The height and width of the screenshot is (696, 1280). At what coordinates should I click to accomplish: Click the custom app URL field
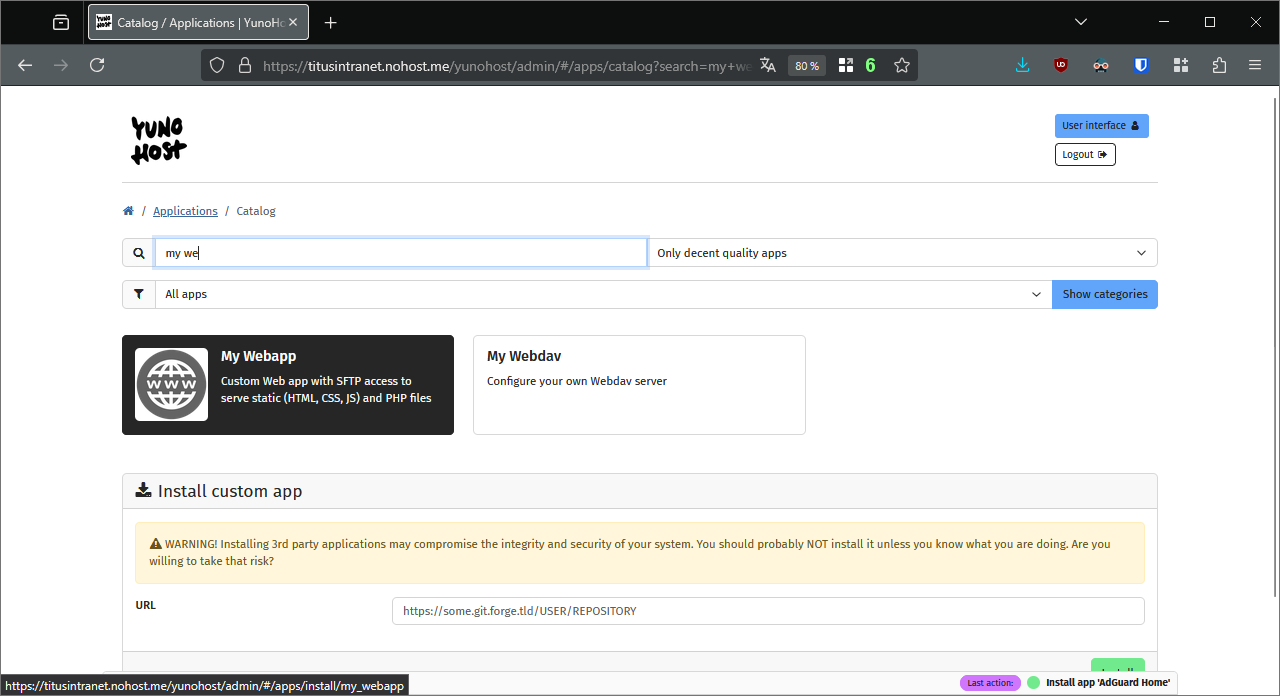(767, 611)
